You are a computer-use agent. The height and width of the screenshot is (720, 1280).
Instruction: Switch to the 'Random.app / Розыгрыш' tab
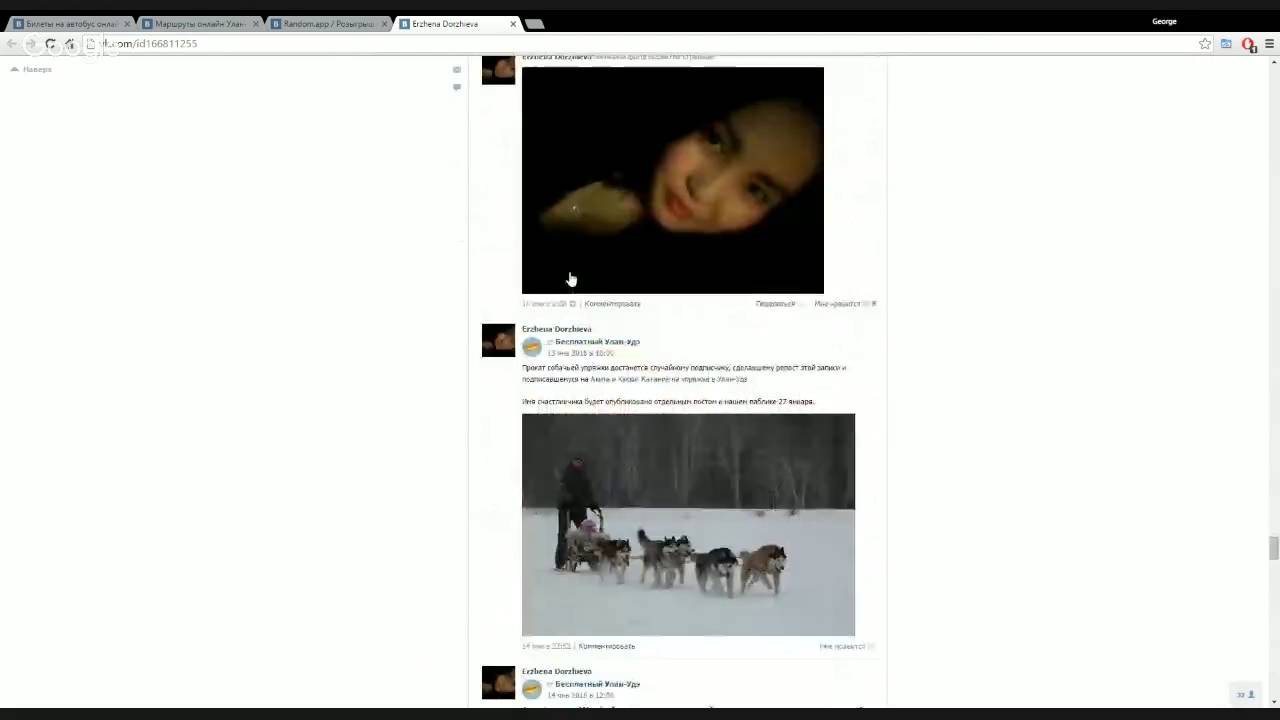[x=328, y=24]
